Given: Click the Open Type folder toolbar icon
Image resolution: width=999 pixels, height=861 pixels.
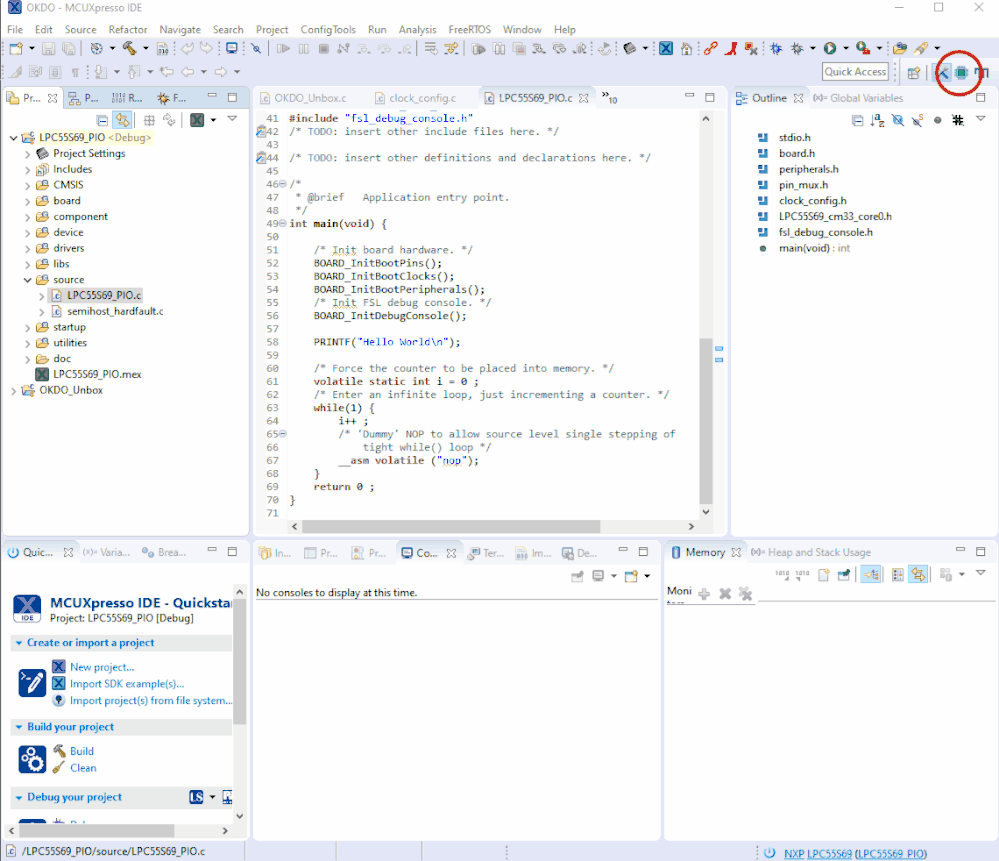Looking at the screenshot, I should pos(900,48).
